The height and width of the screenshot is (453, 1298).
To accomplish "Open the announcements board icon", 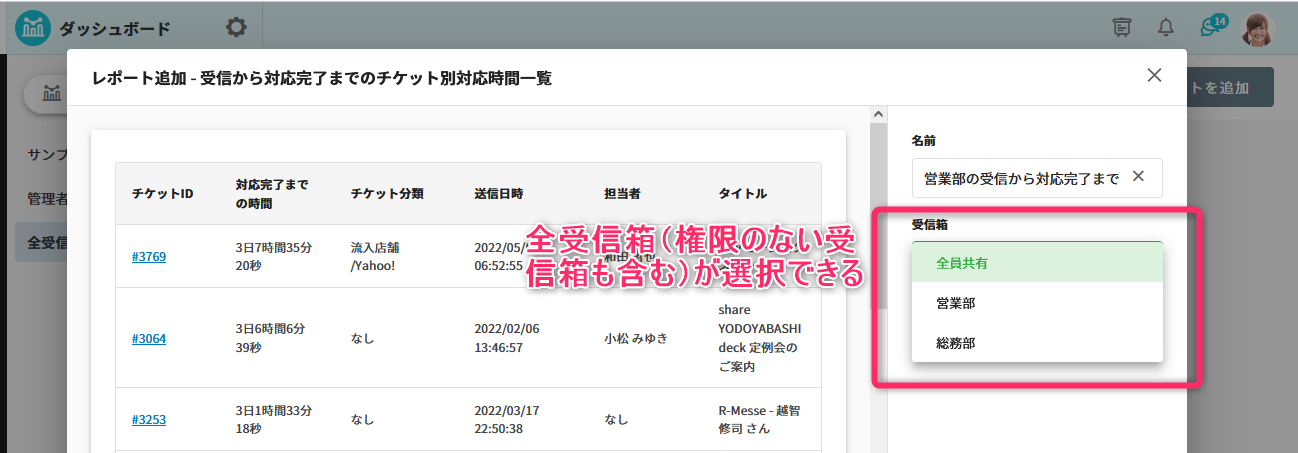I will click(x=1122, y=28).
